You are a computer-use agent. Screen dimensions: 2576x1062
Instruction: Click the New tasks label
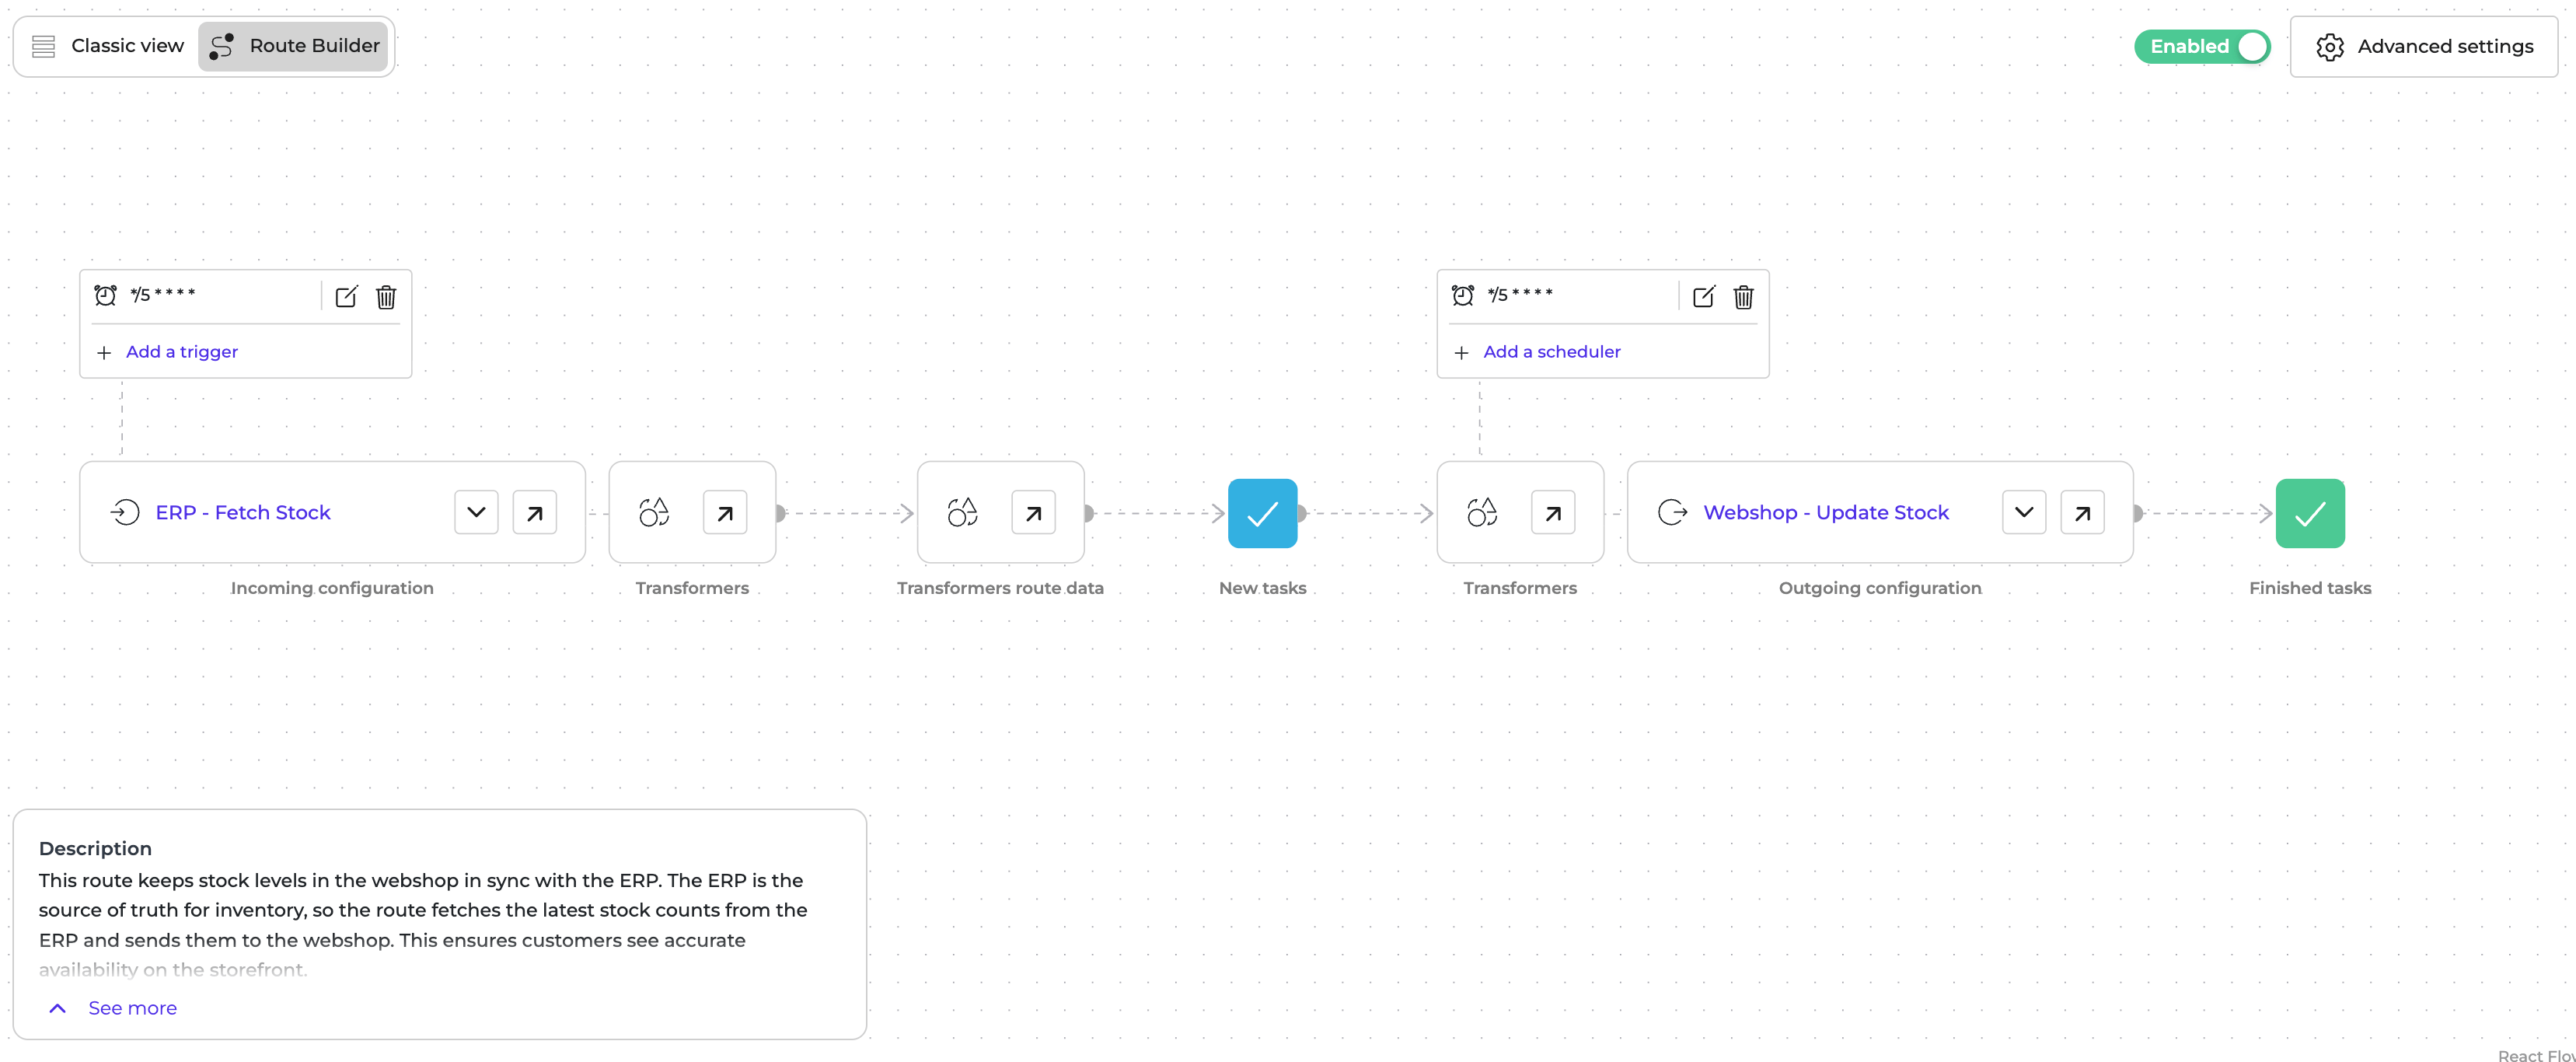(x=1262, y=588)
